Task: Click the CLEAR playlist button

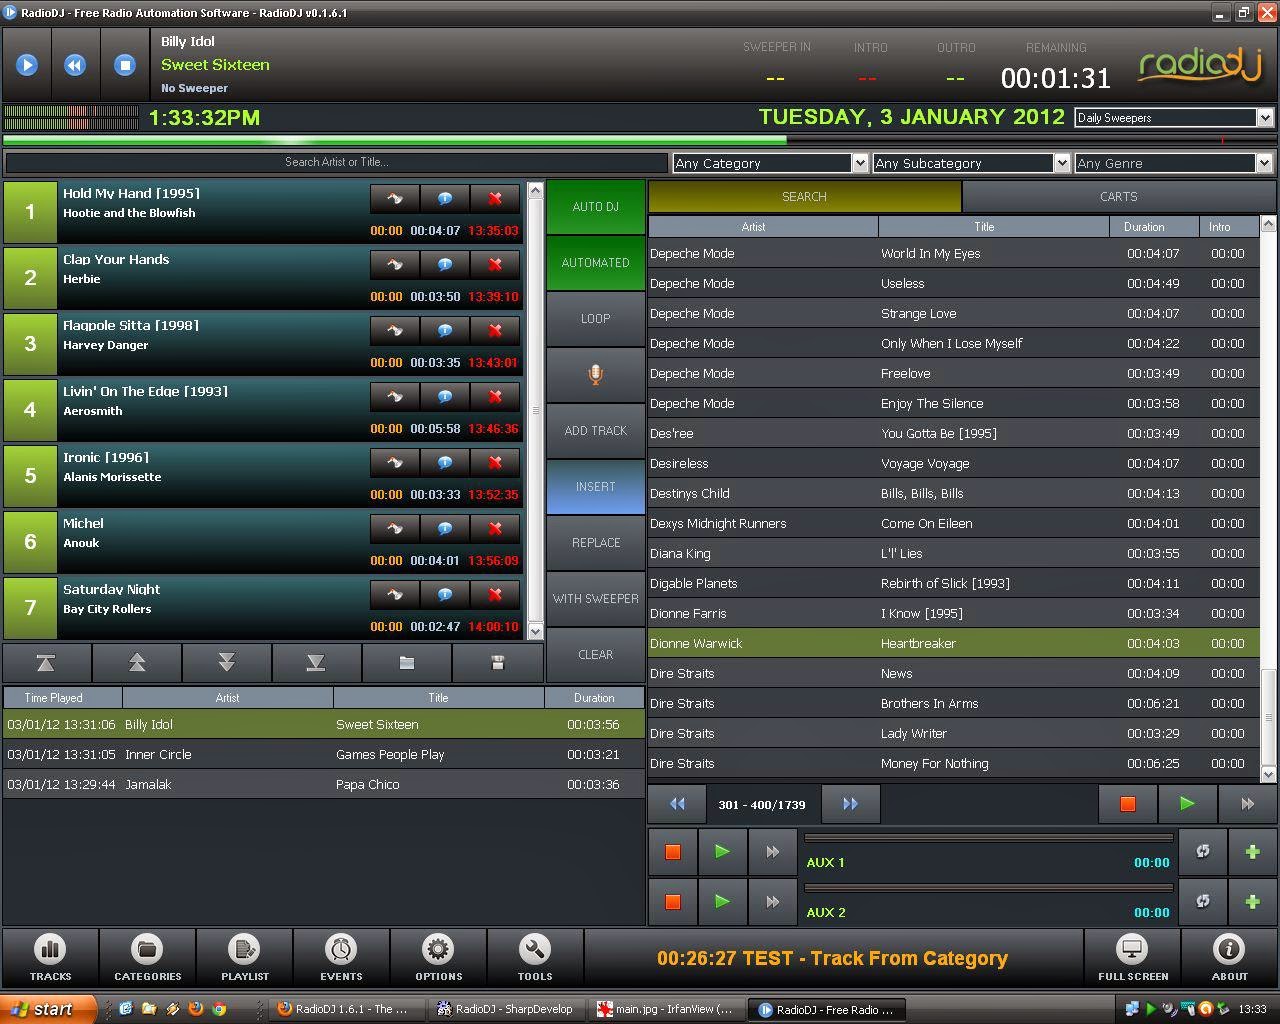Action: (x=595, y=655)
